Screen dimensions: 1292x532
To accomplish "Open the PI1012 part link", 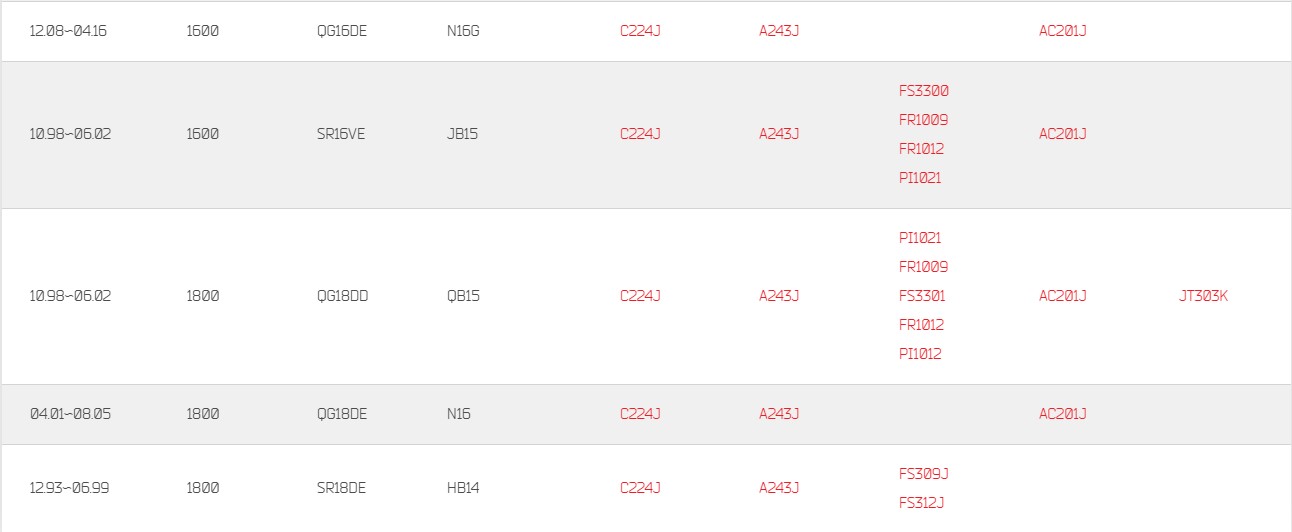I will click(920, 354).
